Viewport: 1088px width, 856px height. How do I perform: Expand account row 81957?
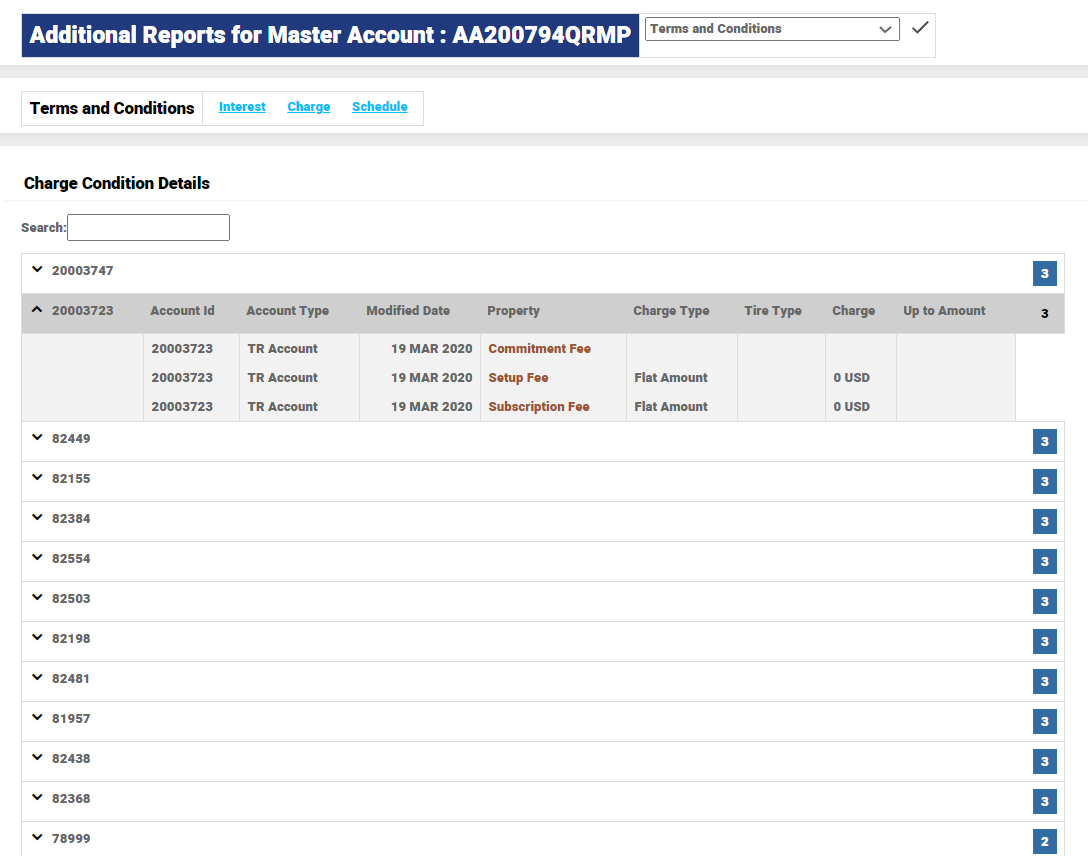[x=38, y=718]
